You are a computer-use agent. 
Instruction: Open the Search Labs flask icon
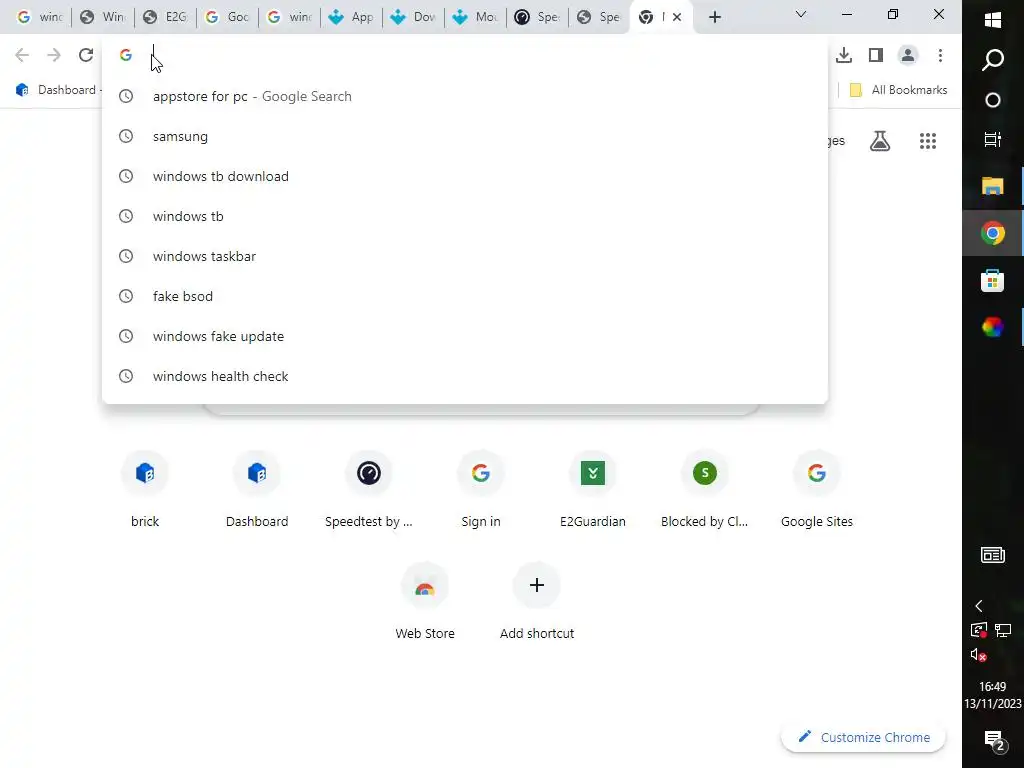(x=880, y=140)
